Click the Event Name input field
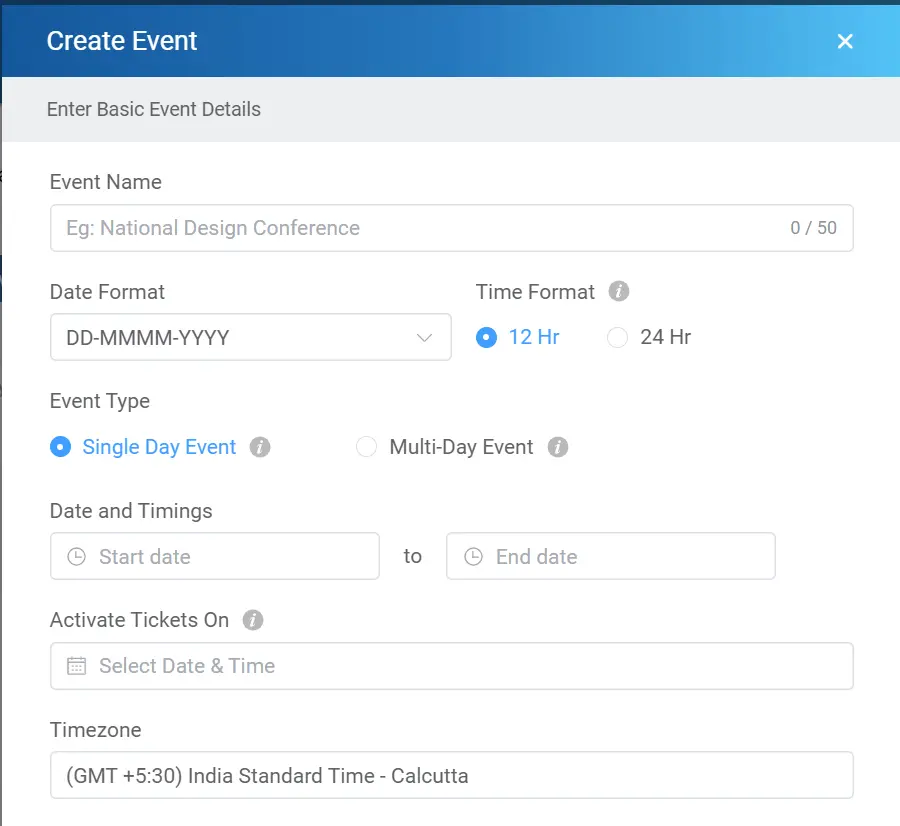The width and height of the screenshot is (900, 826). click(x=451, y=228)
